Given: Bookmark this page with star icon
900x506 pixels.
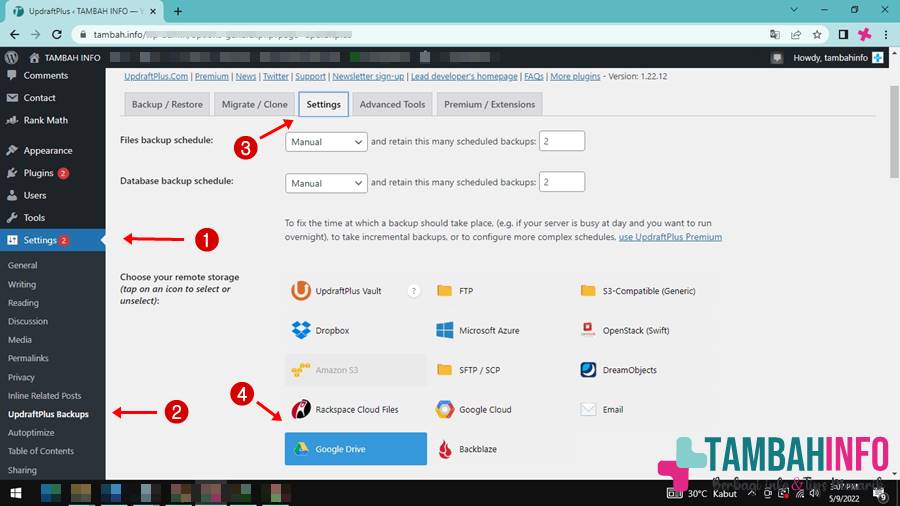Looking at the screenshot, I should click(x=817, y=34).
